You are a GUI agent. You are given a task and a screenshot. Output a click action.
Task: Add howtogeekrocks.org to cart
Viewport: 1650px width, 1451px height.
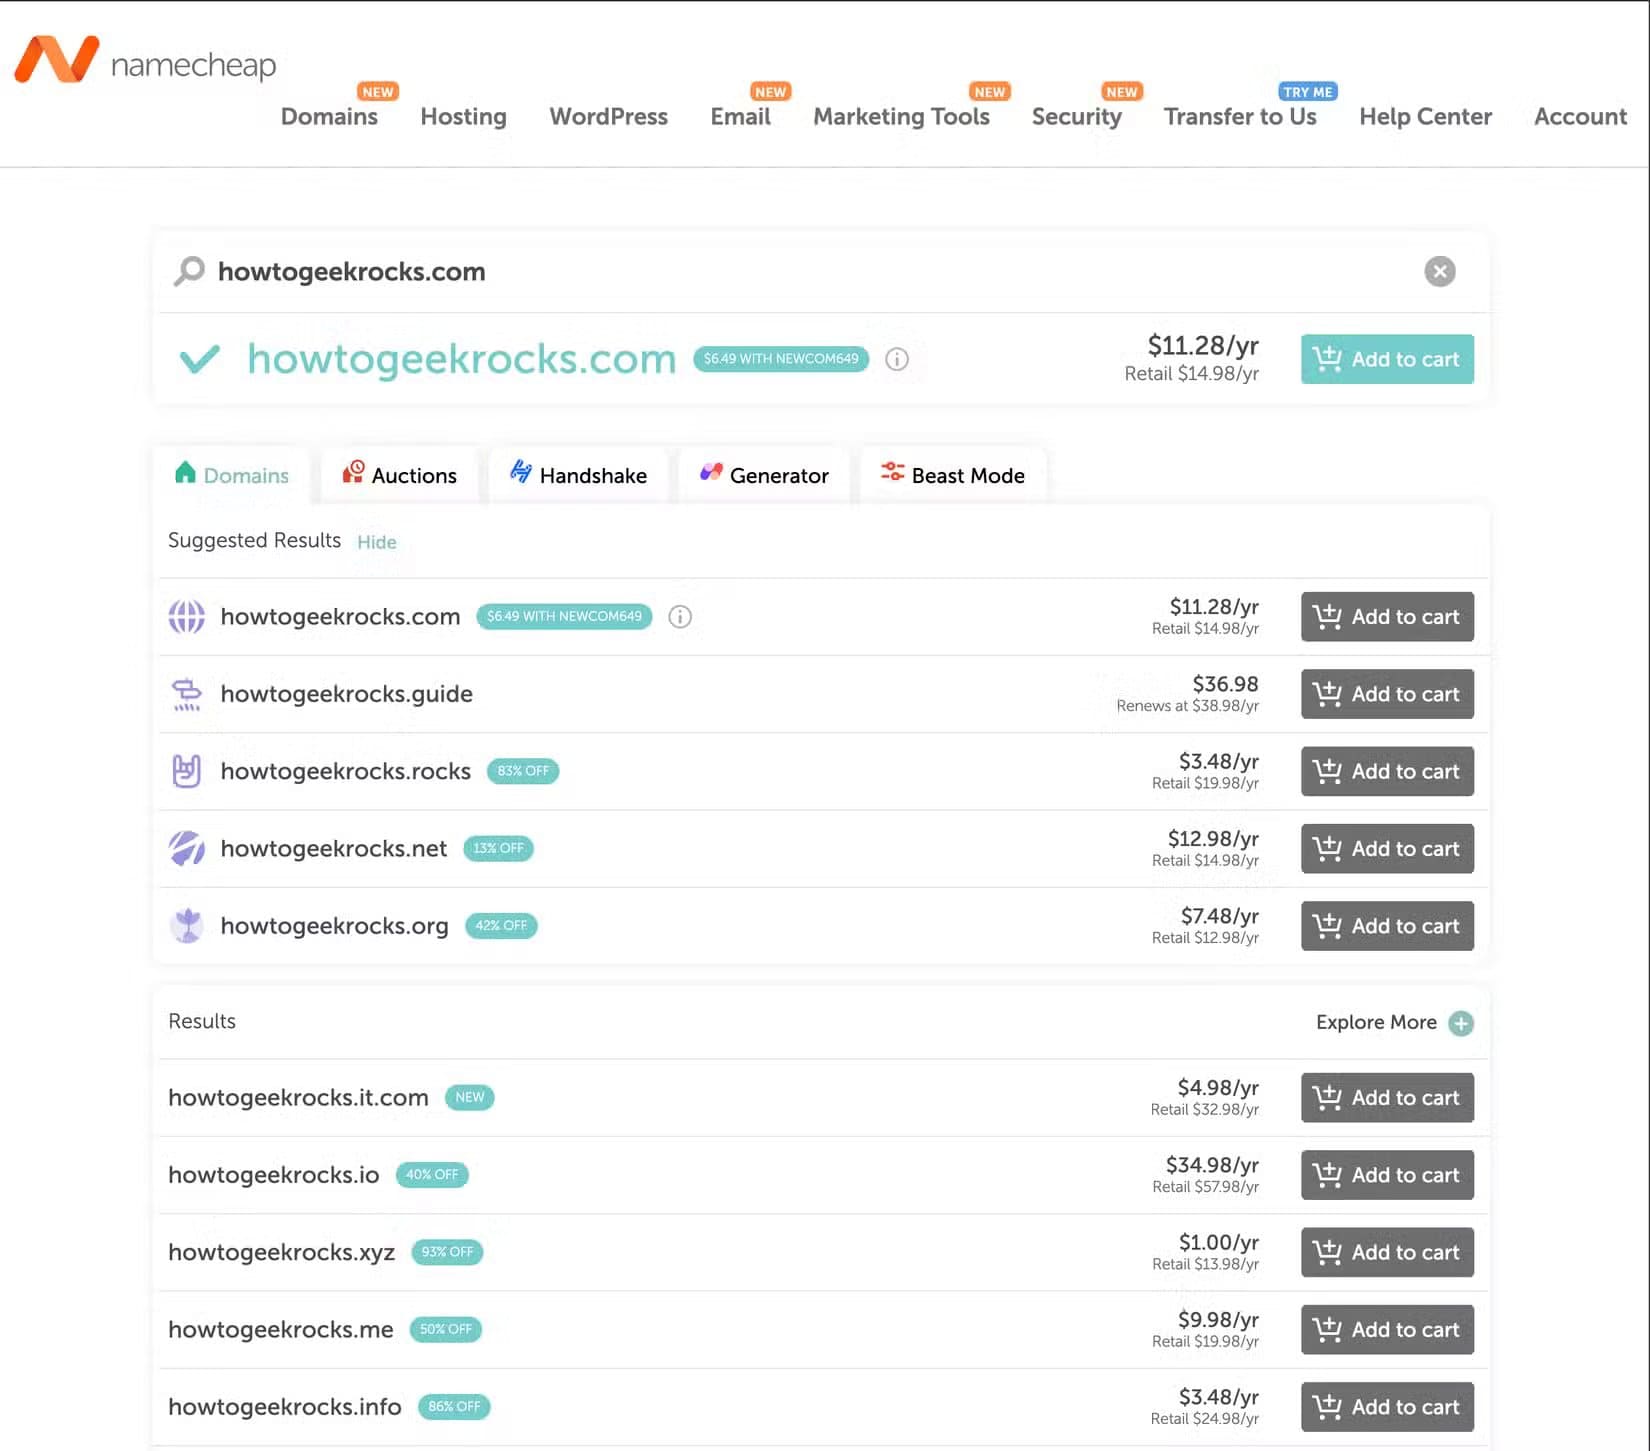tap(1387, 926)
